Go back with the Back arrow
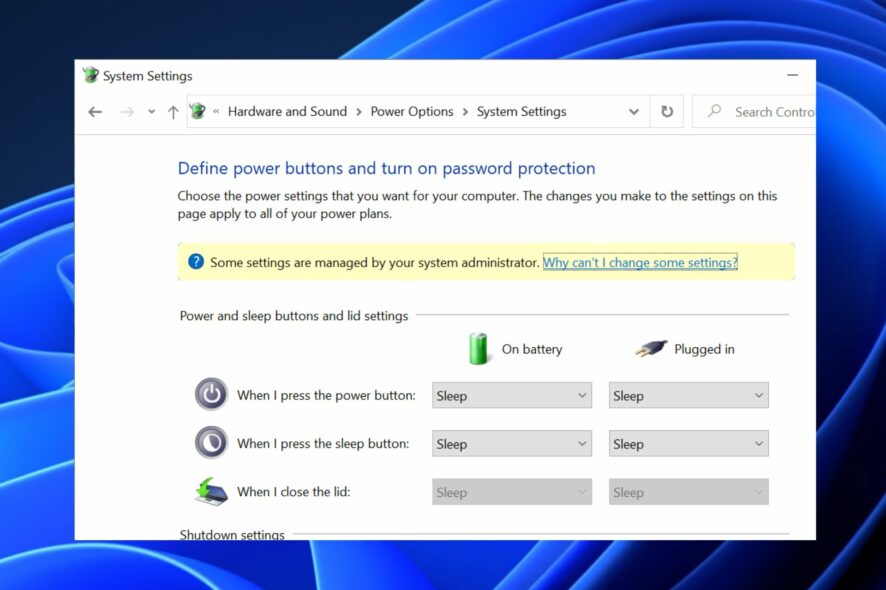This screenshot has width=886, height=590. click(95, 112)
